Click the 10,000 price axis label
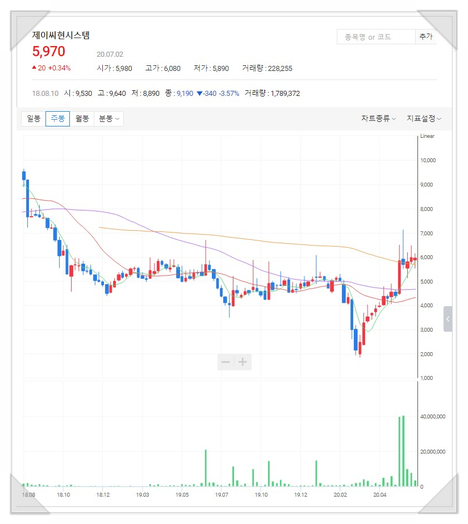 click(x=428, y=160)
